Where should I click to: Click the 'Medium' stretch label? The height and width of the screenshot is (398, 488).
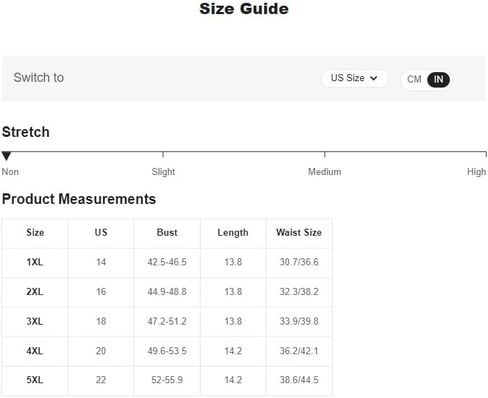coord(324,172)
